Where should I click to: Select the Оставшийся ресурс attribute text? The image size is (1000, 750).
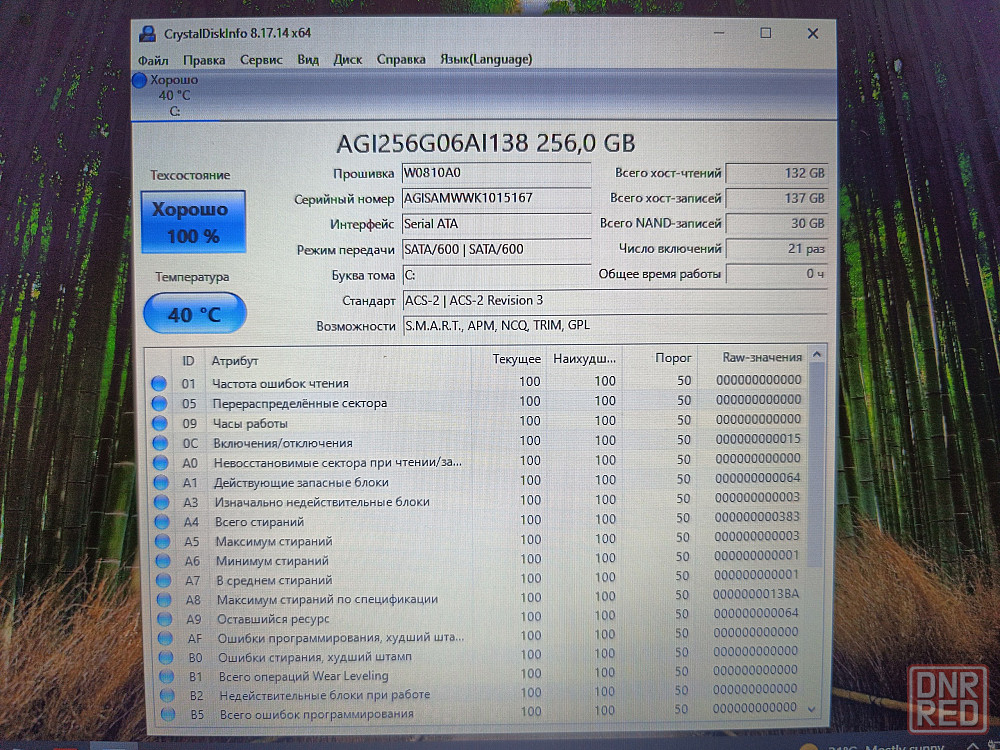pos(273,619)
